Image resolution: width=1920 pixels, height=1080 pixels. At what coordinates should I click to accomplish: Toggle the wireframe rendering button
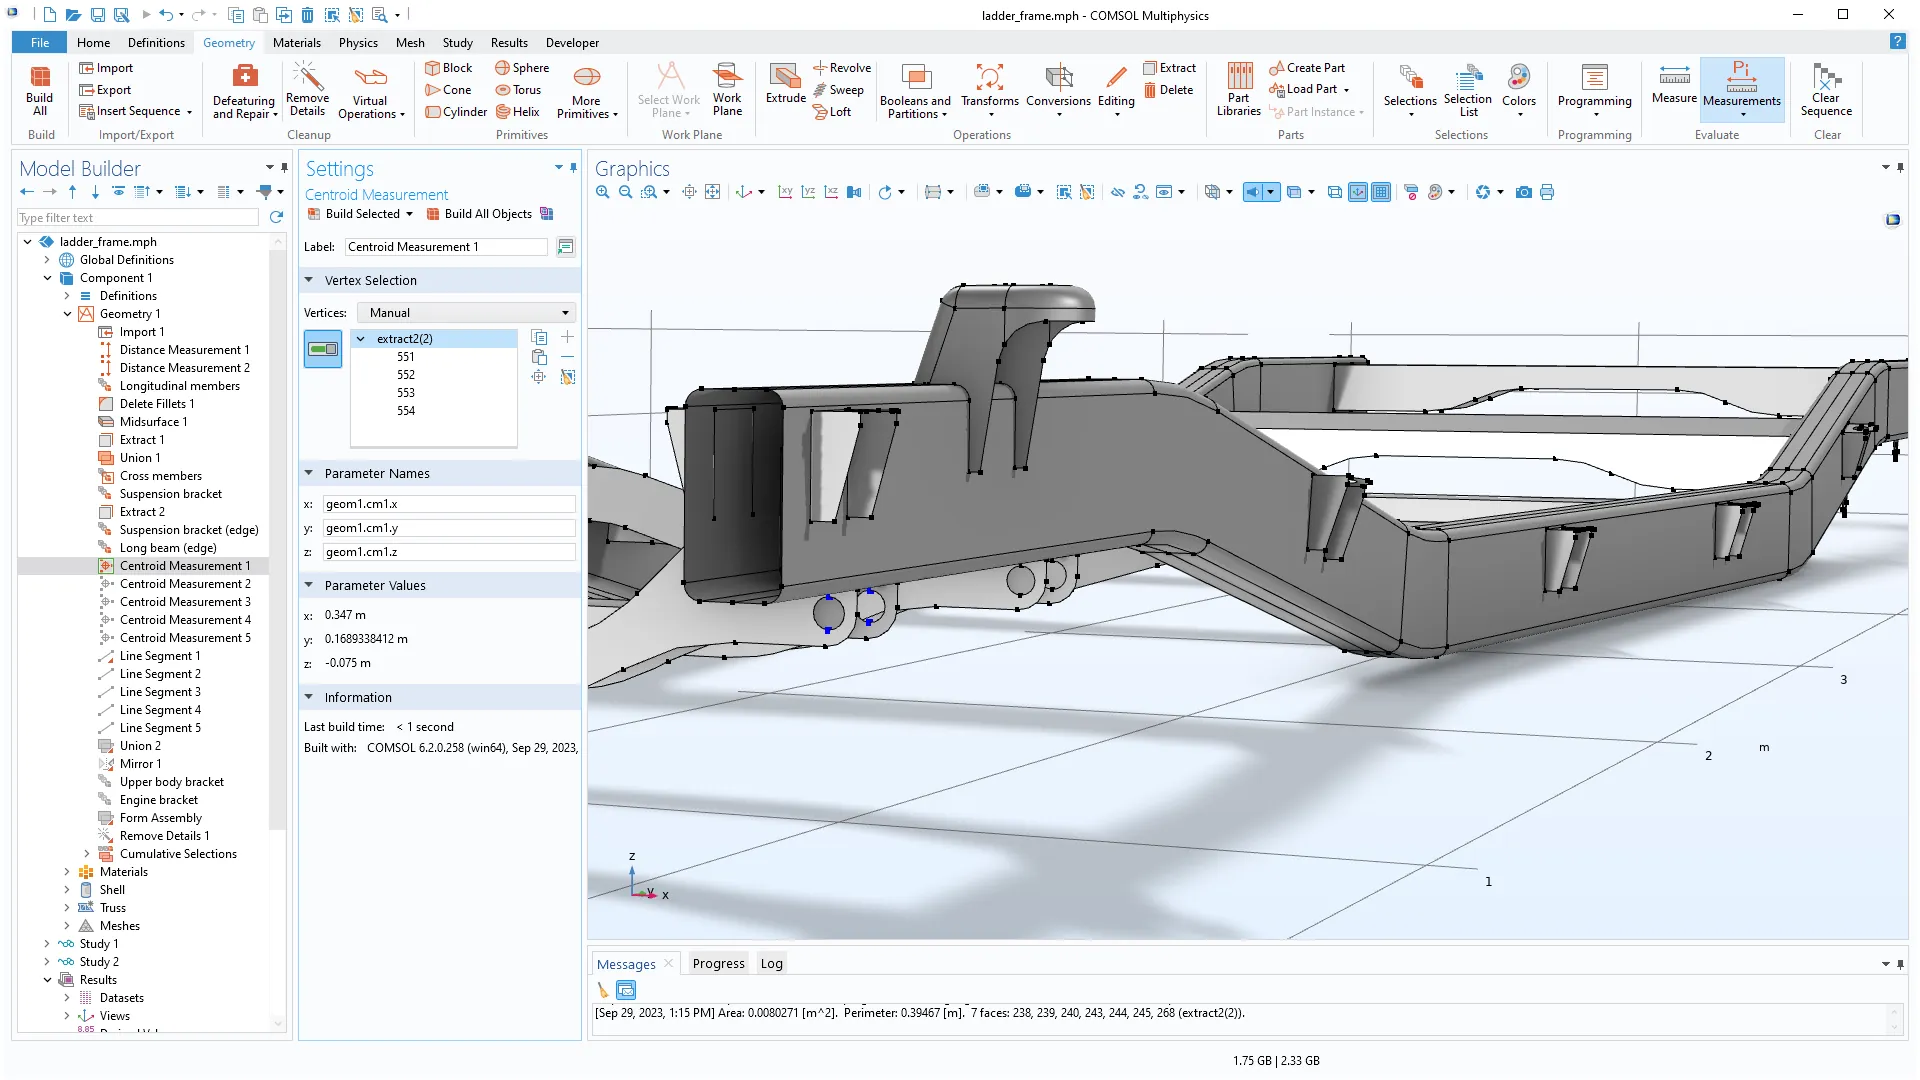click(x=1334, y=192)
